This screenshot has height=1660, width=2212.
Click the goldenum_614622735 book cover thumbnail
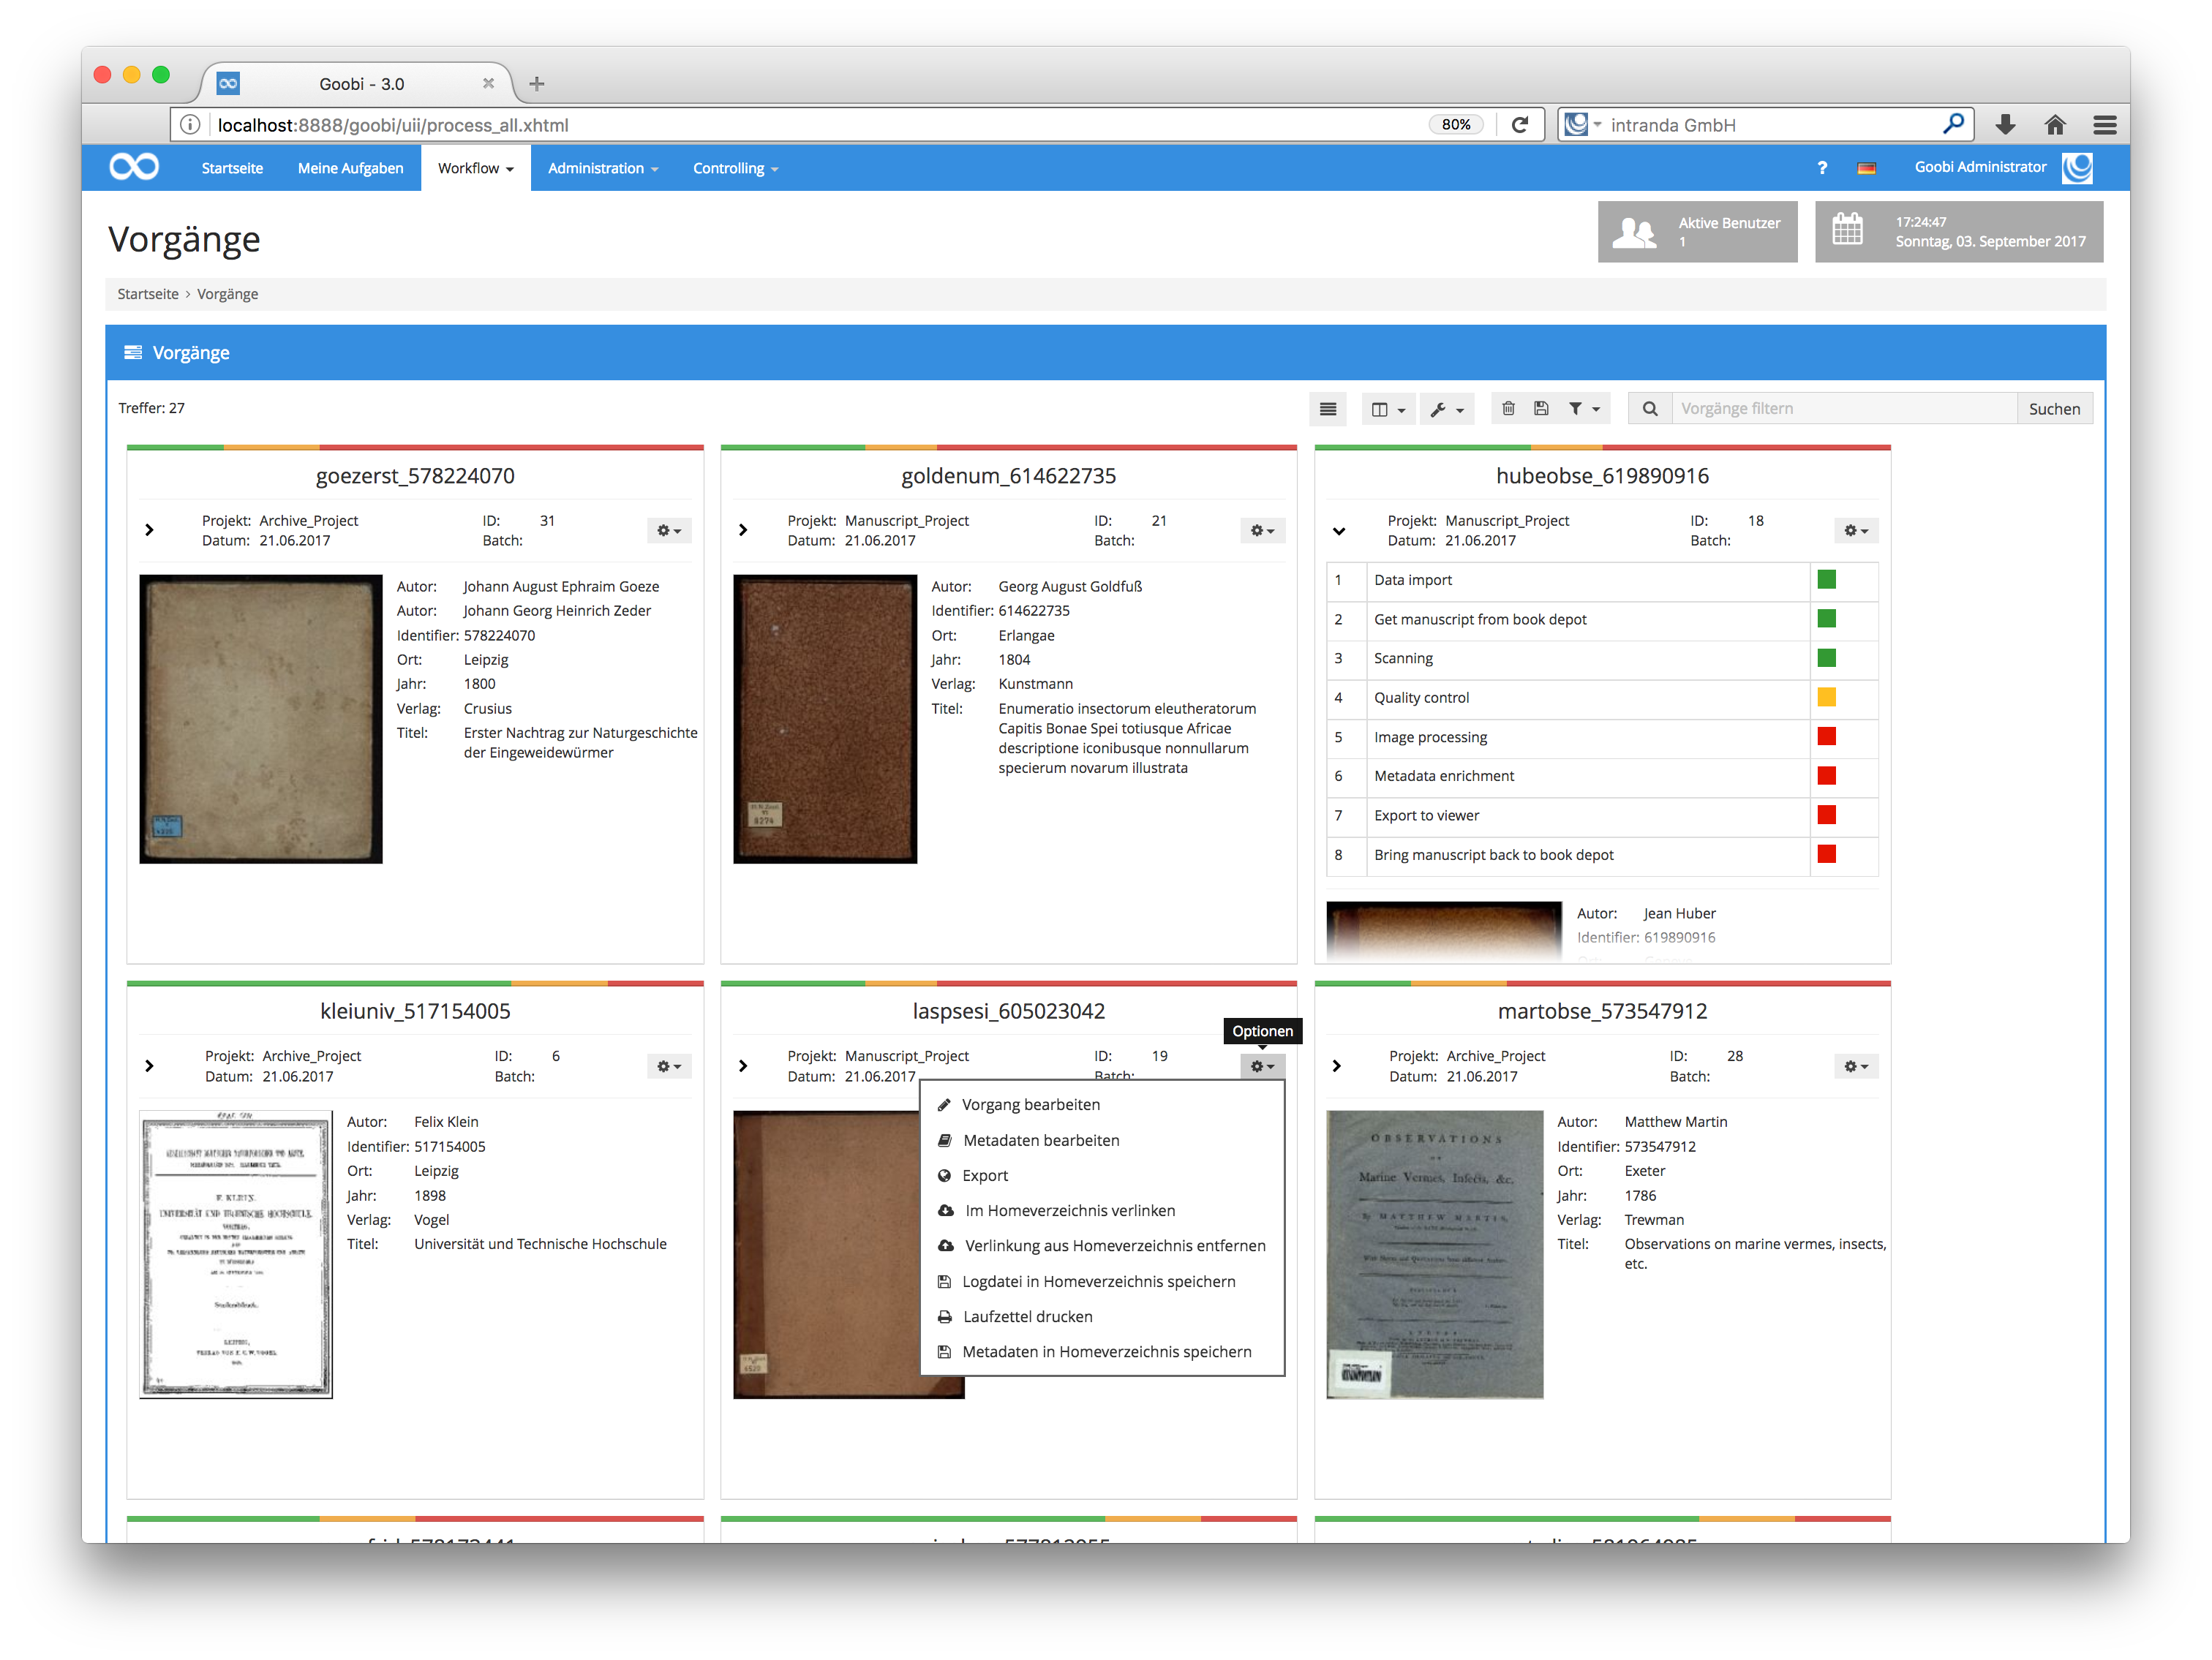coord(825,719)
